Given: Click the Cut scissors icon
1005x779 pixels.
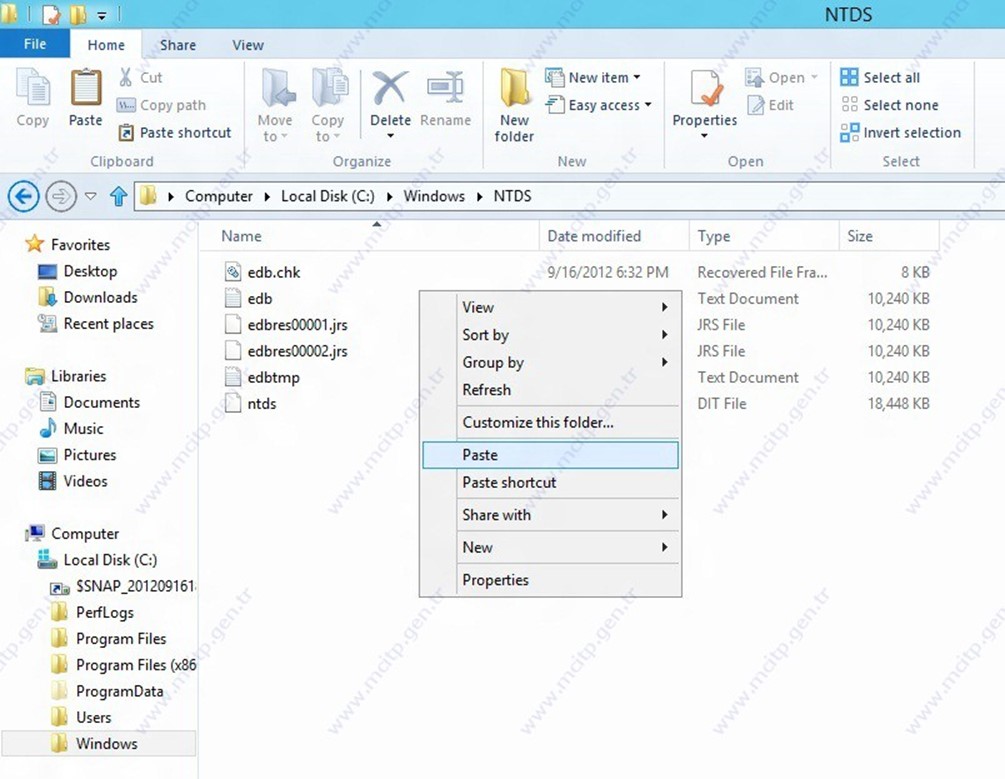Looking at the screenshot, I should 126,78.
